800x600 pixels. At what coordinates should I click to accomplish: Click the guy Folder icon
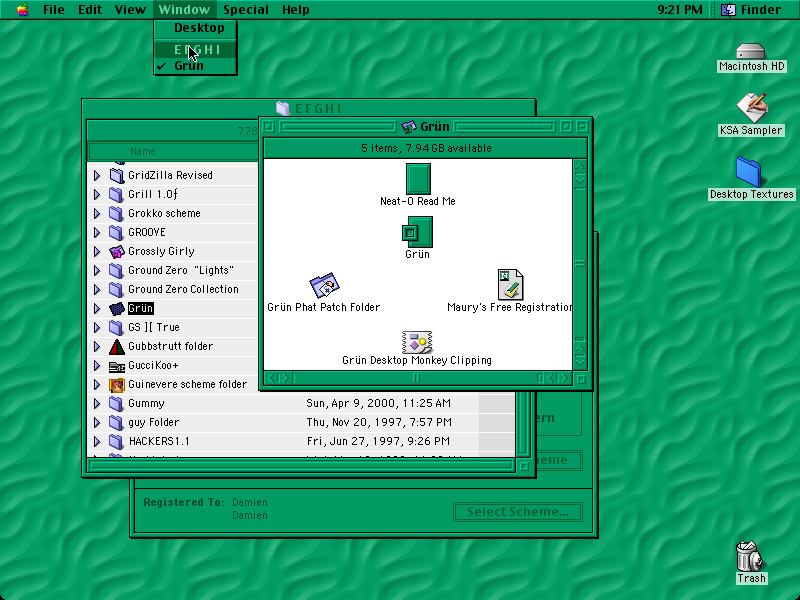[x=117, y=422]
